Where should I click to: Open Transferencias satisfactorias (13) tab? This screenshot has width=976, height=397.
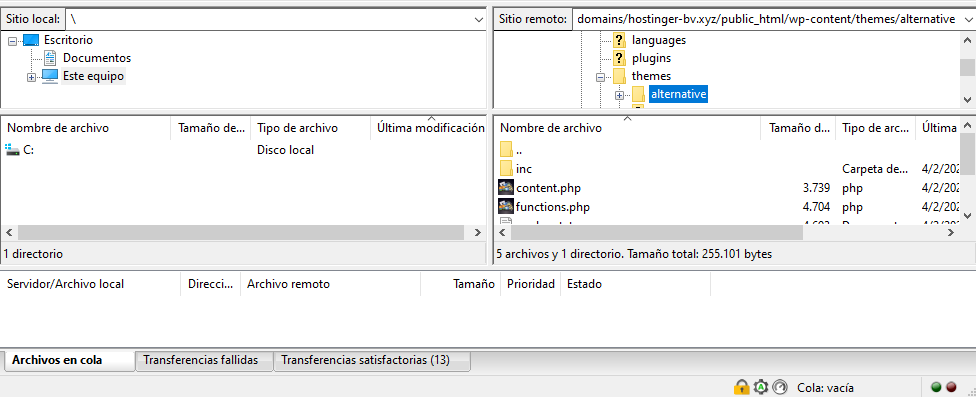coord(372,360)
